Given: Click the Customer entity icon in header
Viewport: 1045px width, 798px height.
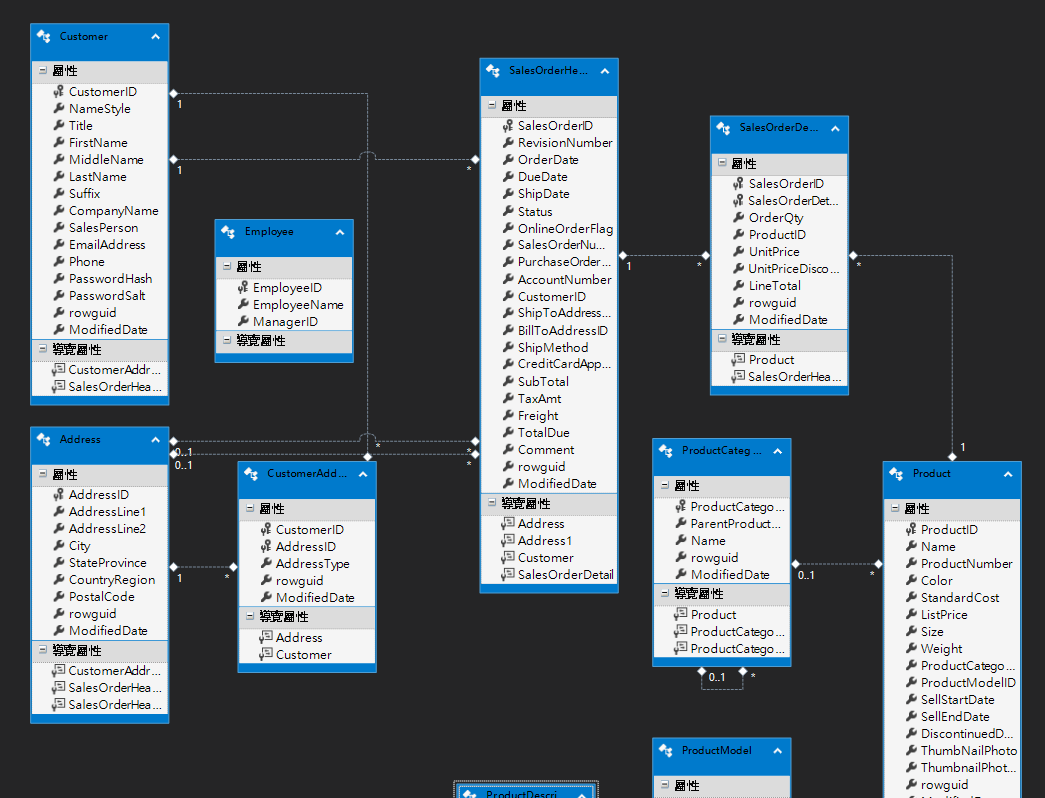Looking at the screenshot, I should point(44,37).
